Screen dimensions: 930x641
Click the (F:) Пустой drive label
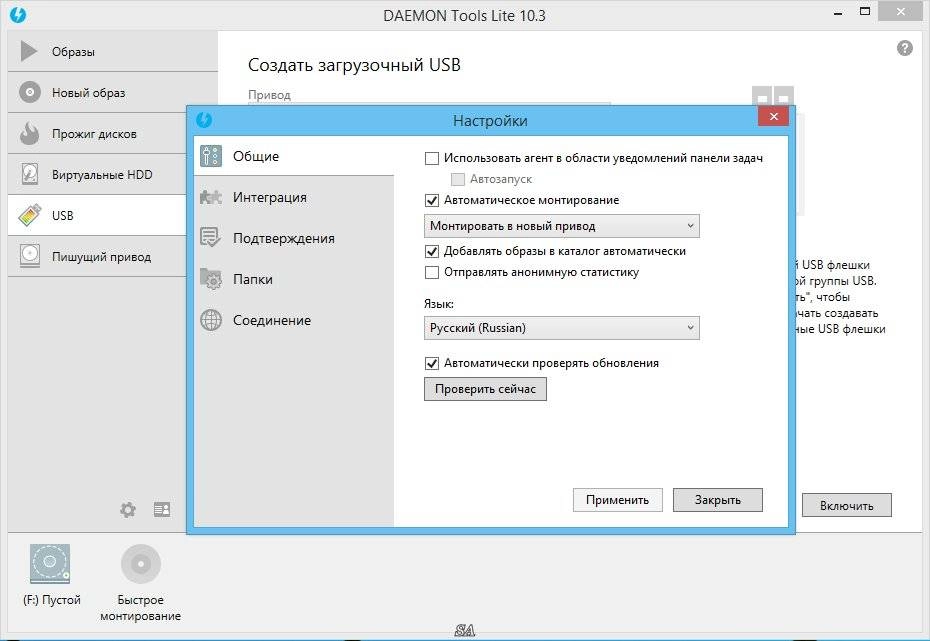[x=52, y=599]
